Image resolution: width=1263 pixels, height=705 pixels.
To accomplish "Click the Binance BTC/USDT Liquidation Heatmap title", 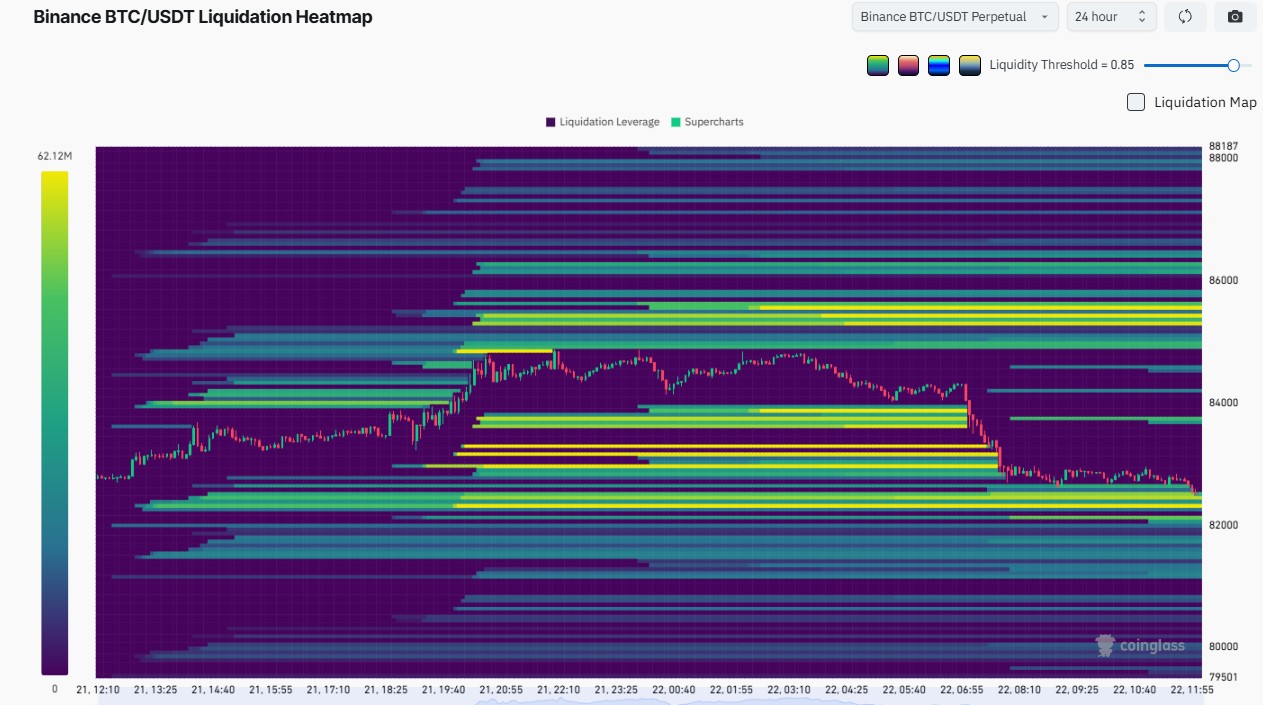I will [x=203, y=17].
